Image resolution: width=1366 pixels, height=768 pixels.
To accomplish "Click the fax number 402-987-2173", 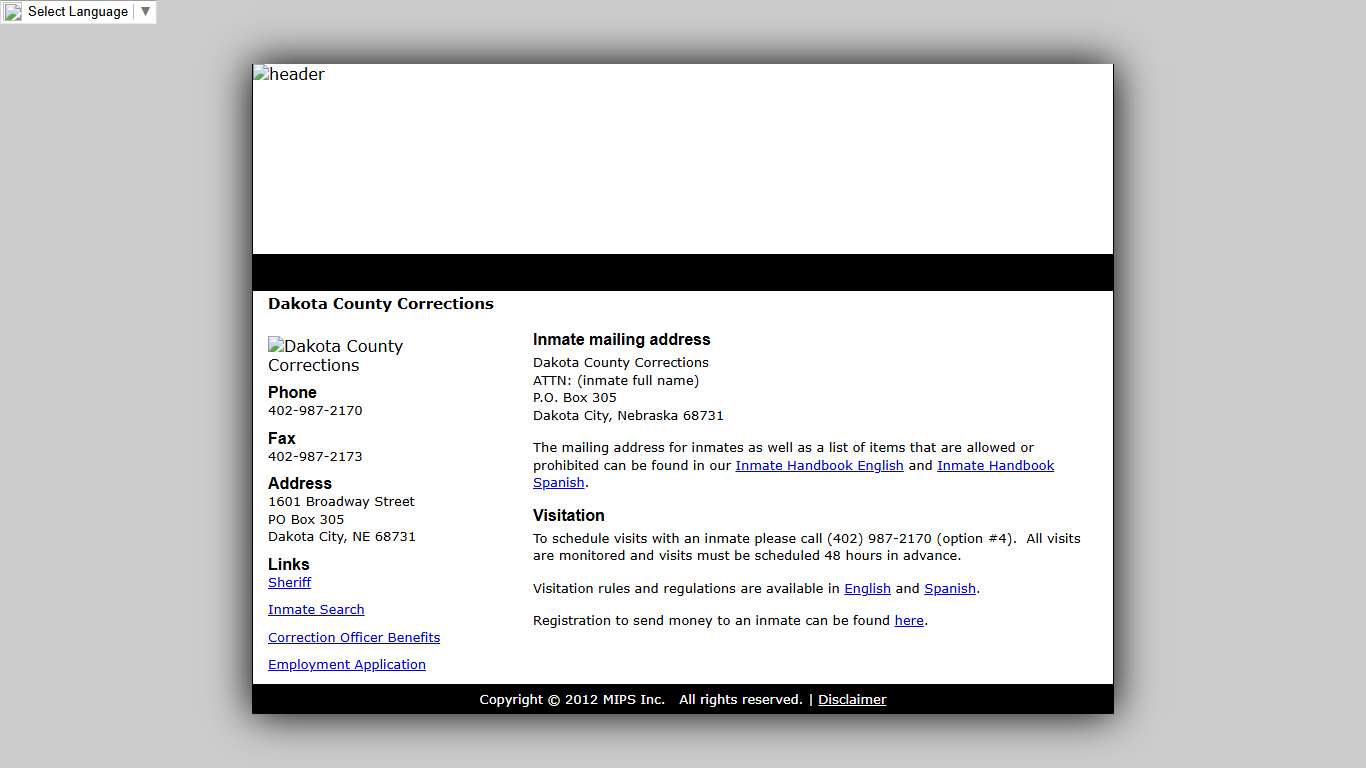I will 315,456.
